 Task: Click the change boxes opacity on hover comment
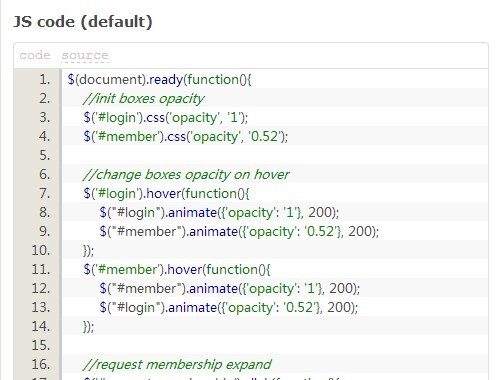(x=186, y=175)
